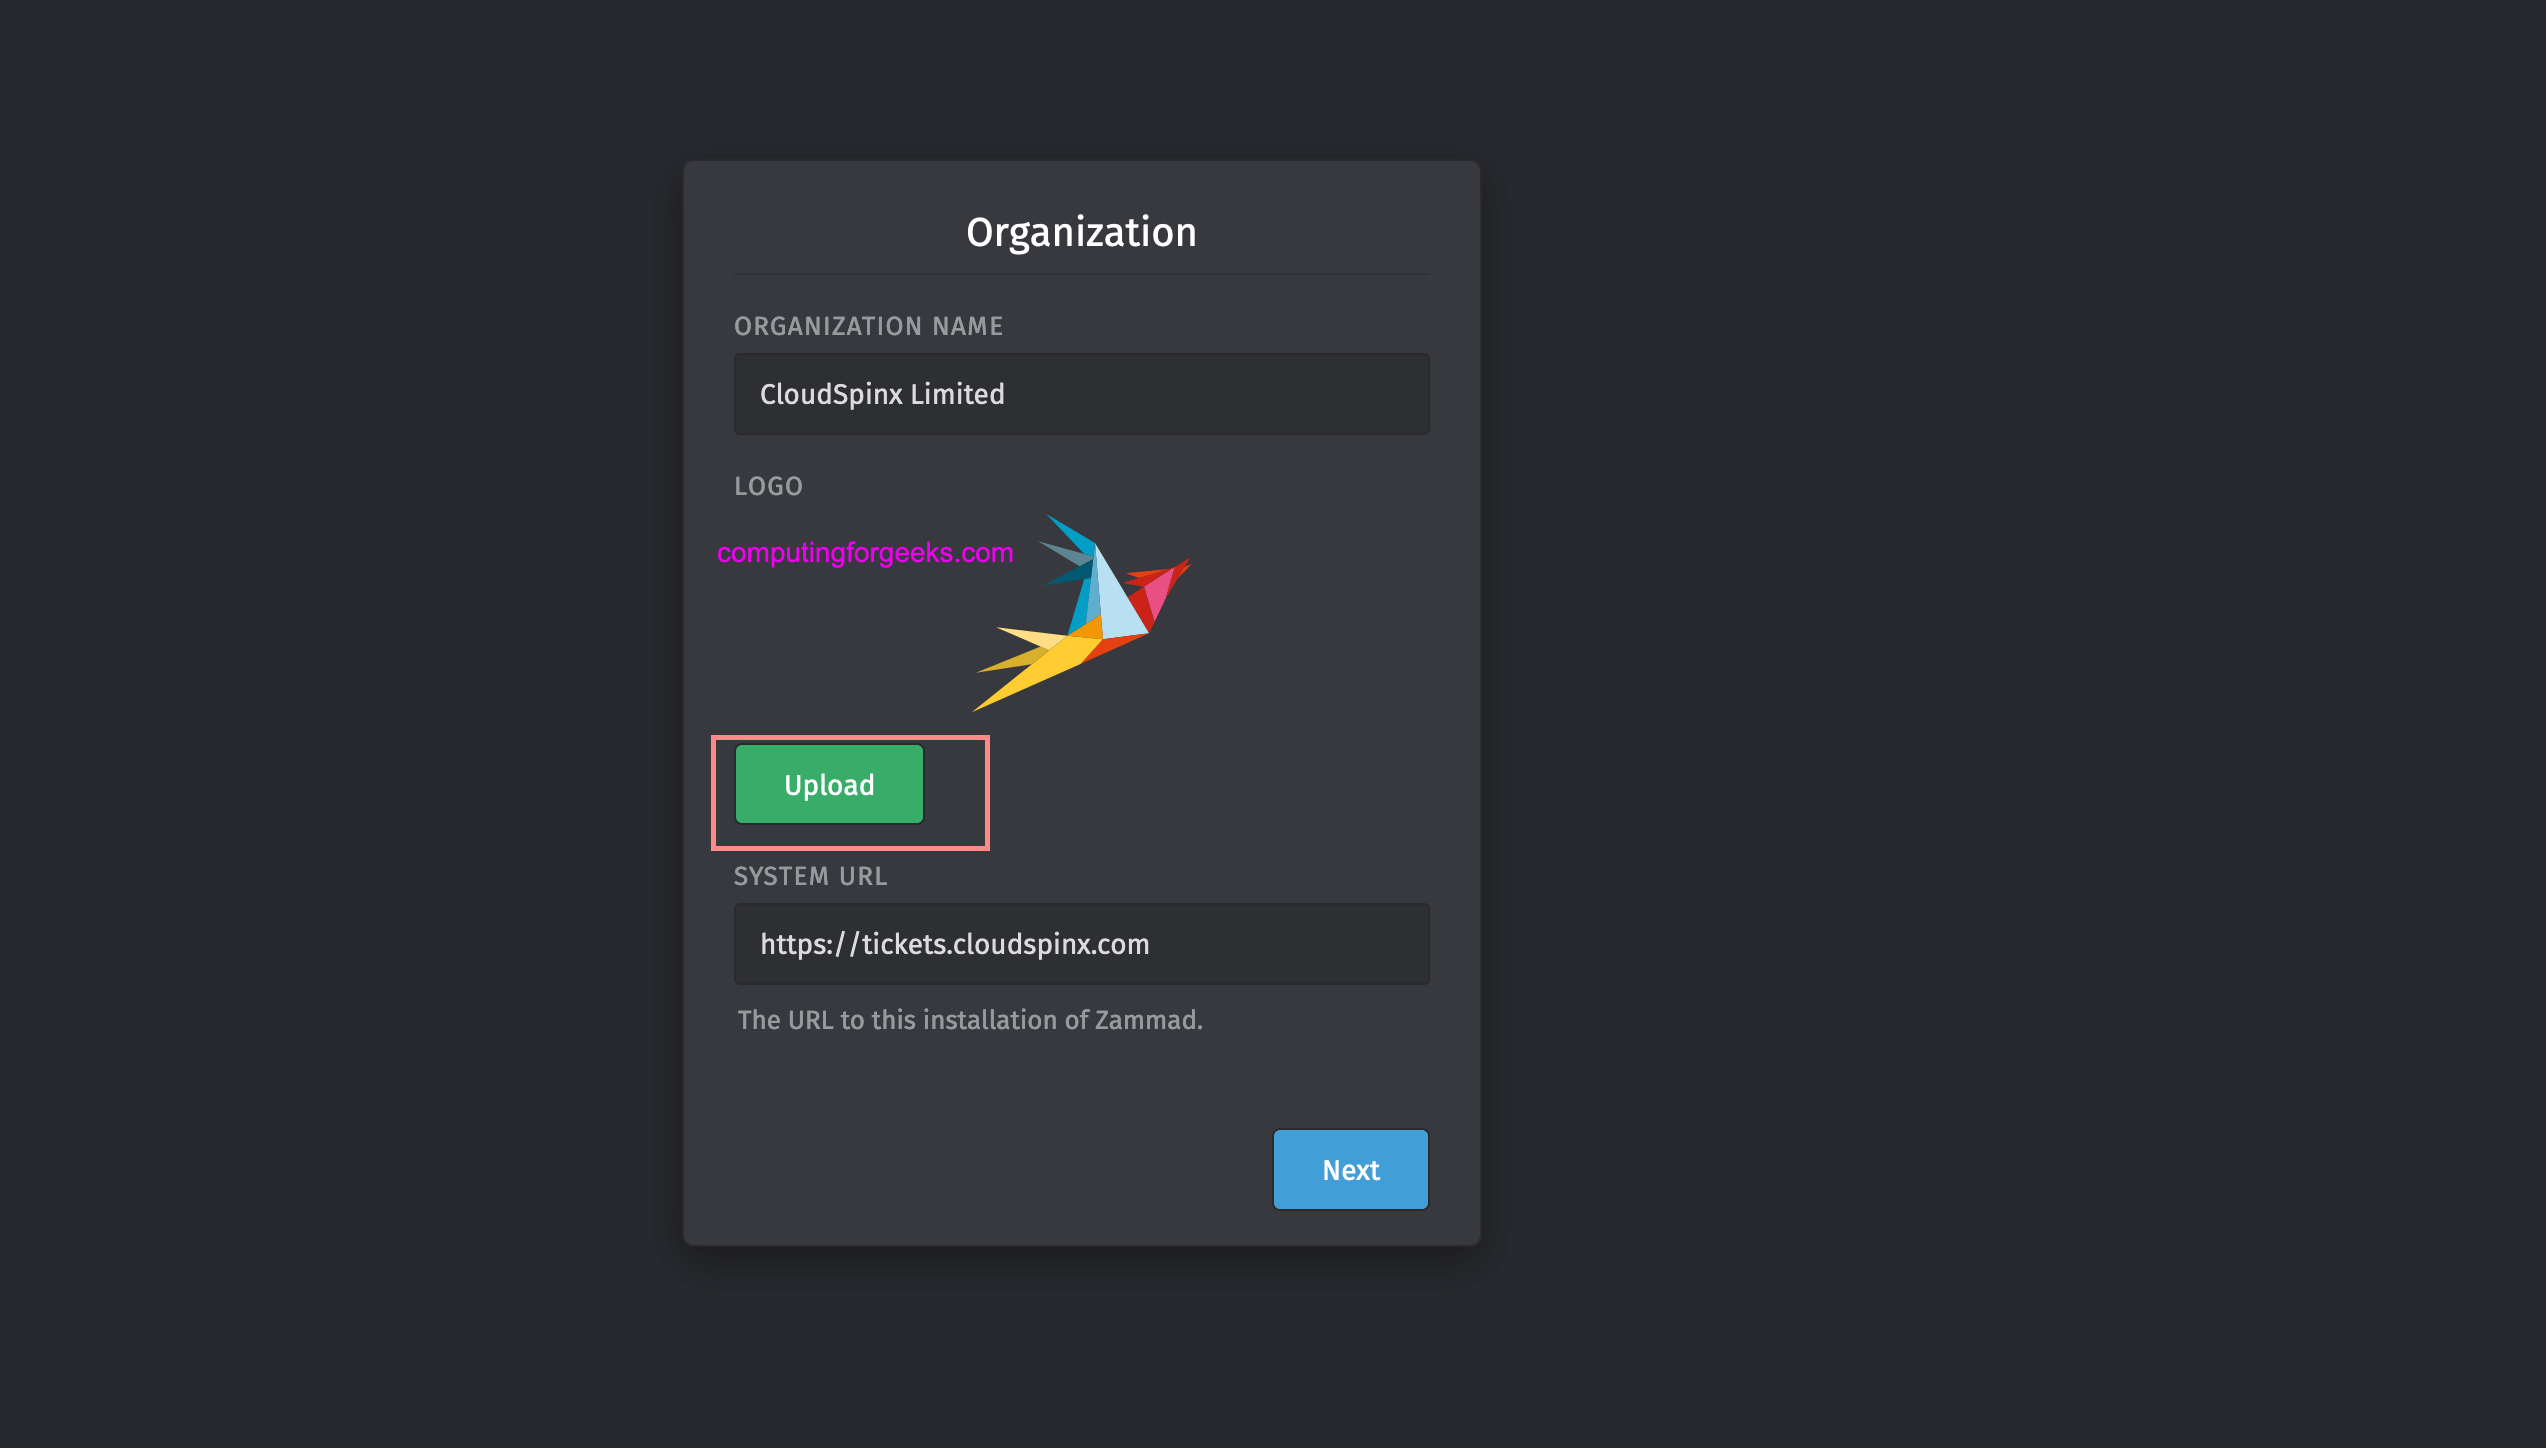Click the 'SYSTEM URL' label
Screen dimensions: 2546x1448
pyautogui.click(x=810, y=876)
